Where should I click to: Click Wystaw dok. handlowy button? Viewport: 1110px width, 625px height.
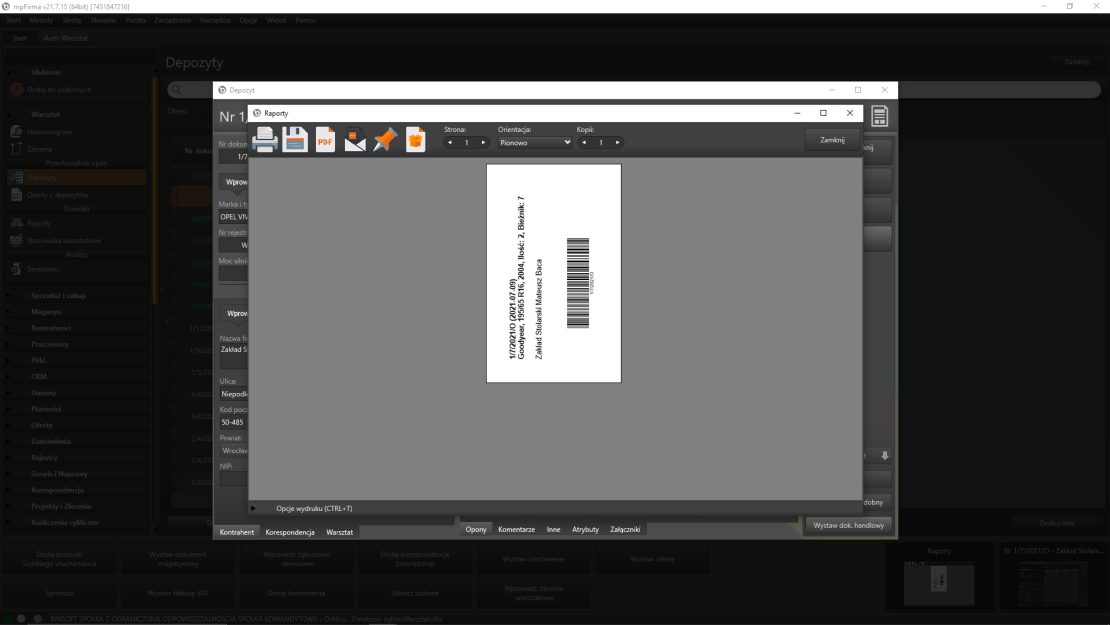(848, 525)
